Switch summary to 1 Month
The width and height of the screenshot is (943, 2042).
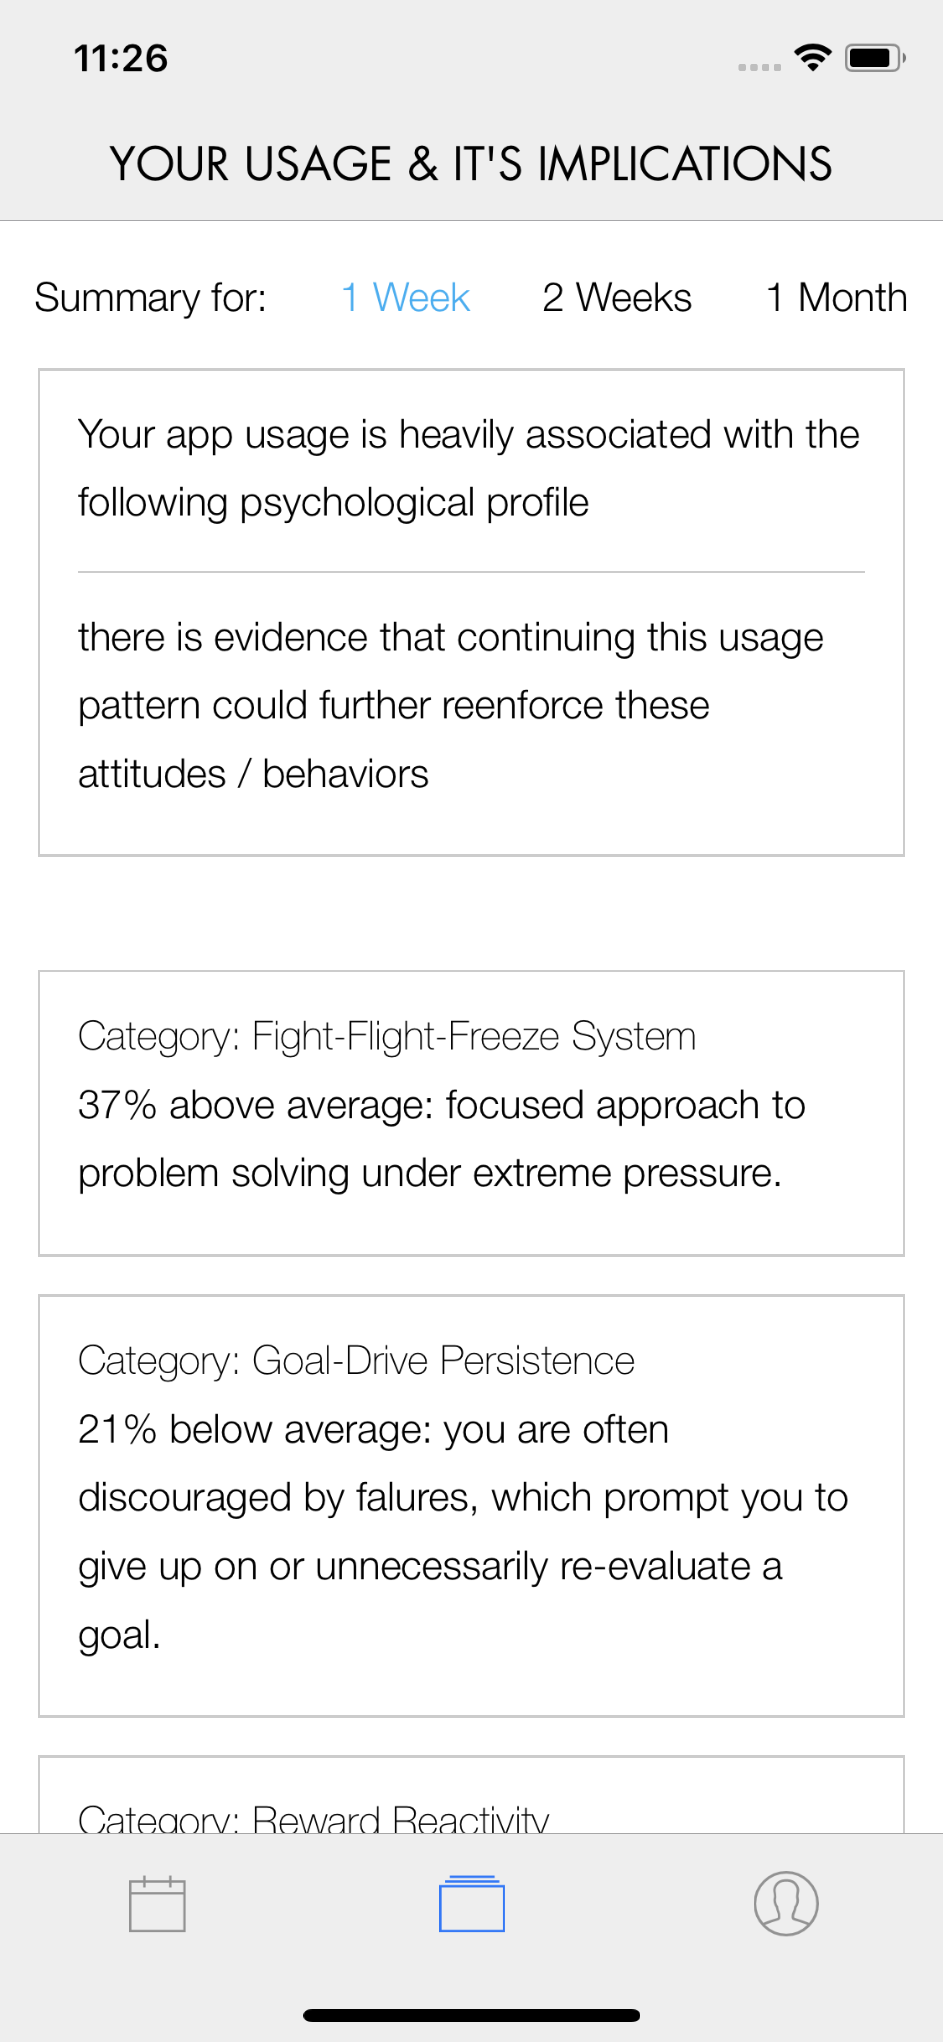point(836,298)
